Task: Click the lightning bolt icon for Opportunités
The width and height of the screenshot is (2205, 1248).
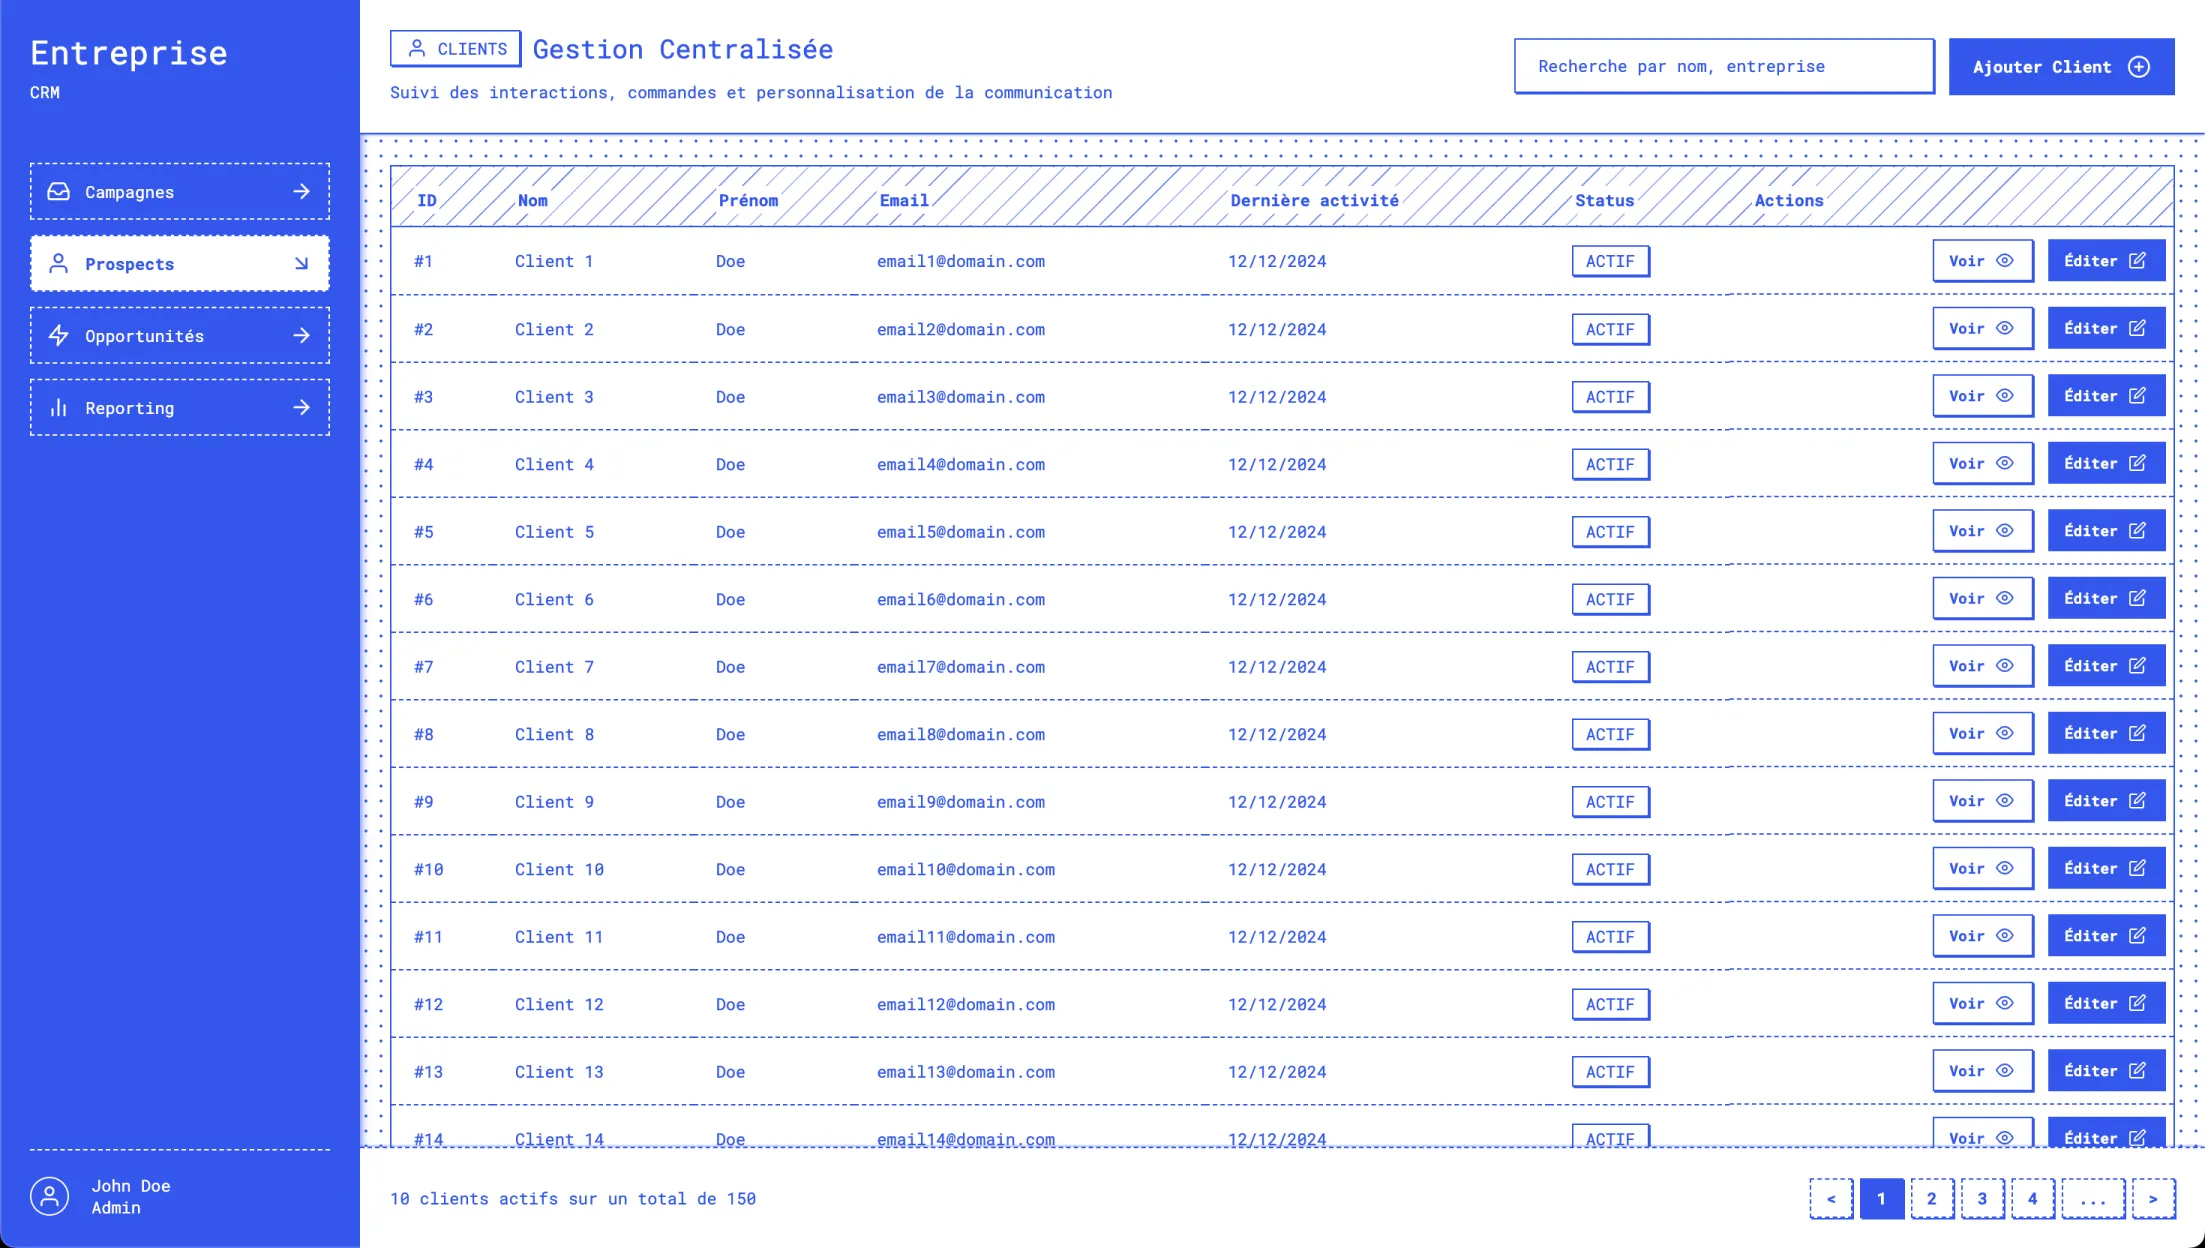Action: (x=59, y=335)
